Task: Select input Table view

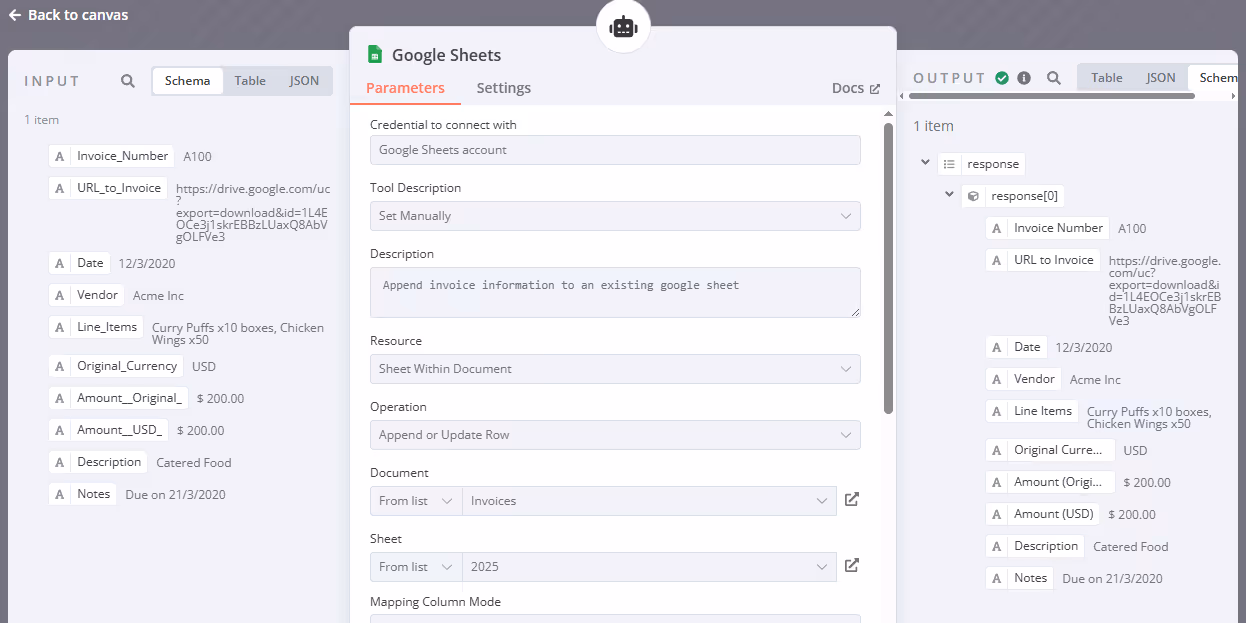Action: point(250,81)
